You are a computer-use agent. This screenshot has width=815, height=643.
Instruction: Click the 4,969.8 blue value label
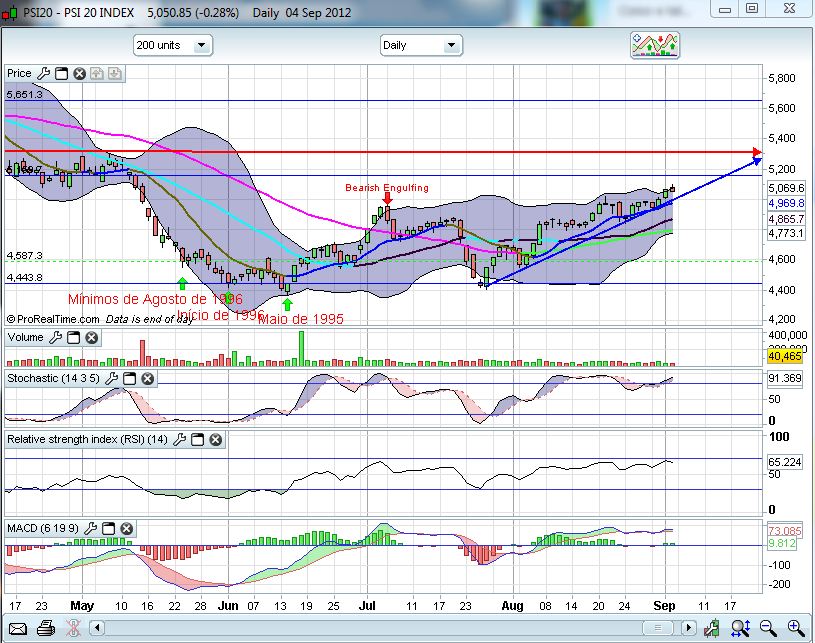coord(786,203)
